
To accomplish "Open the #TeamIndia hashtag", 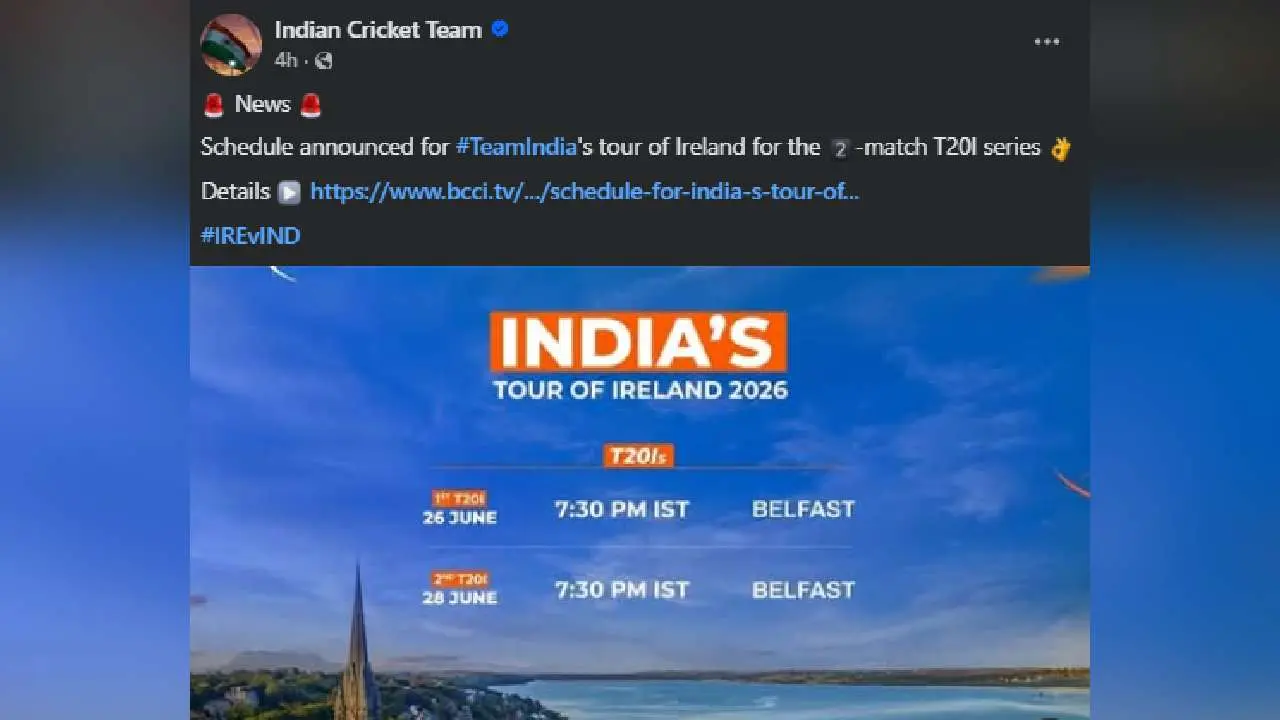I will tap(516, 147).
